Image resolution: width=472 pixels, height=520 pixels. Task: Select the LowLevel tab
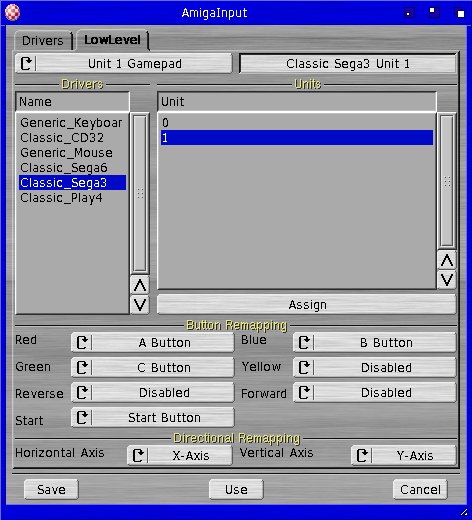tap(112, 40)
